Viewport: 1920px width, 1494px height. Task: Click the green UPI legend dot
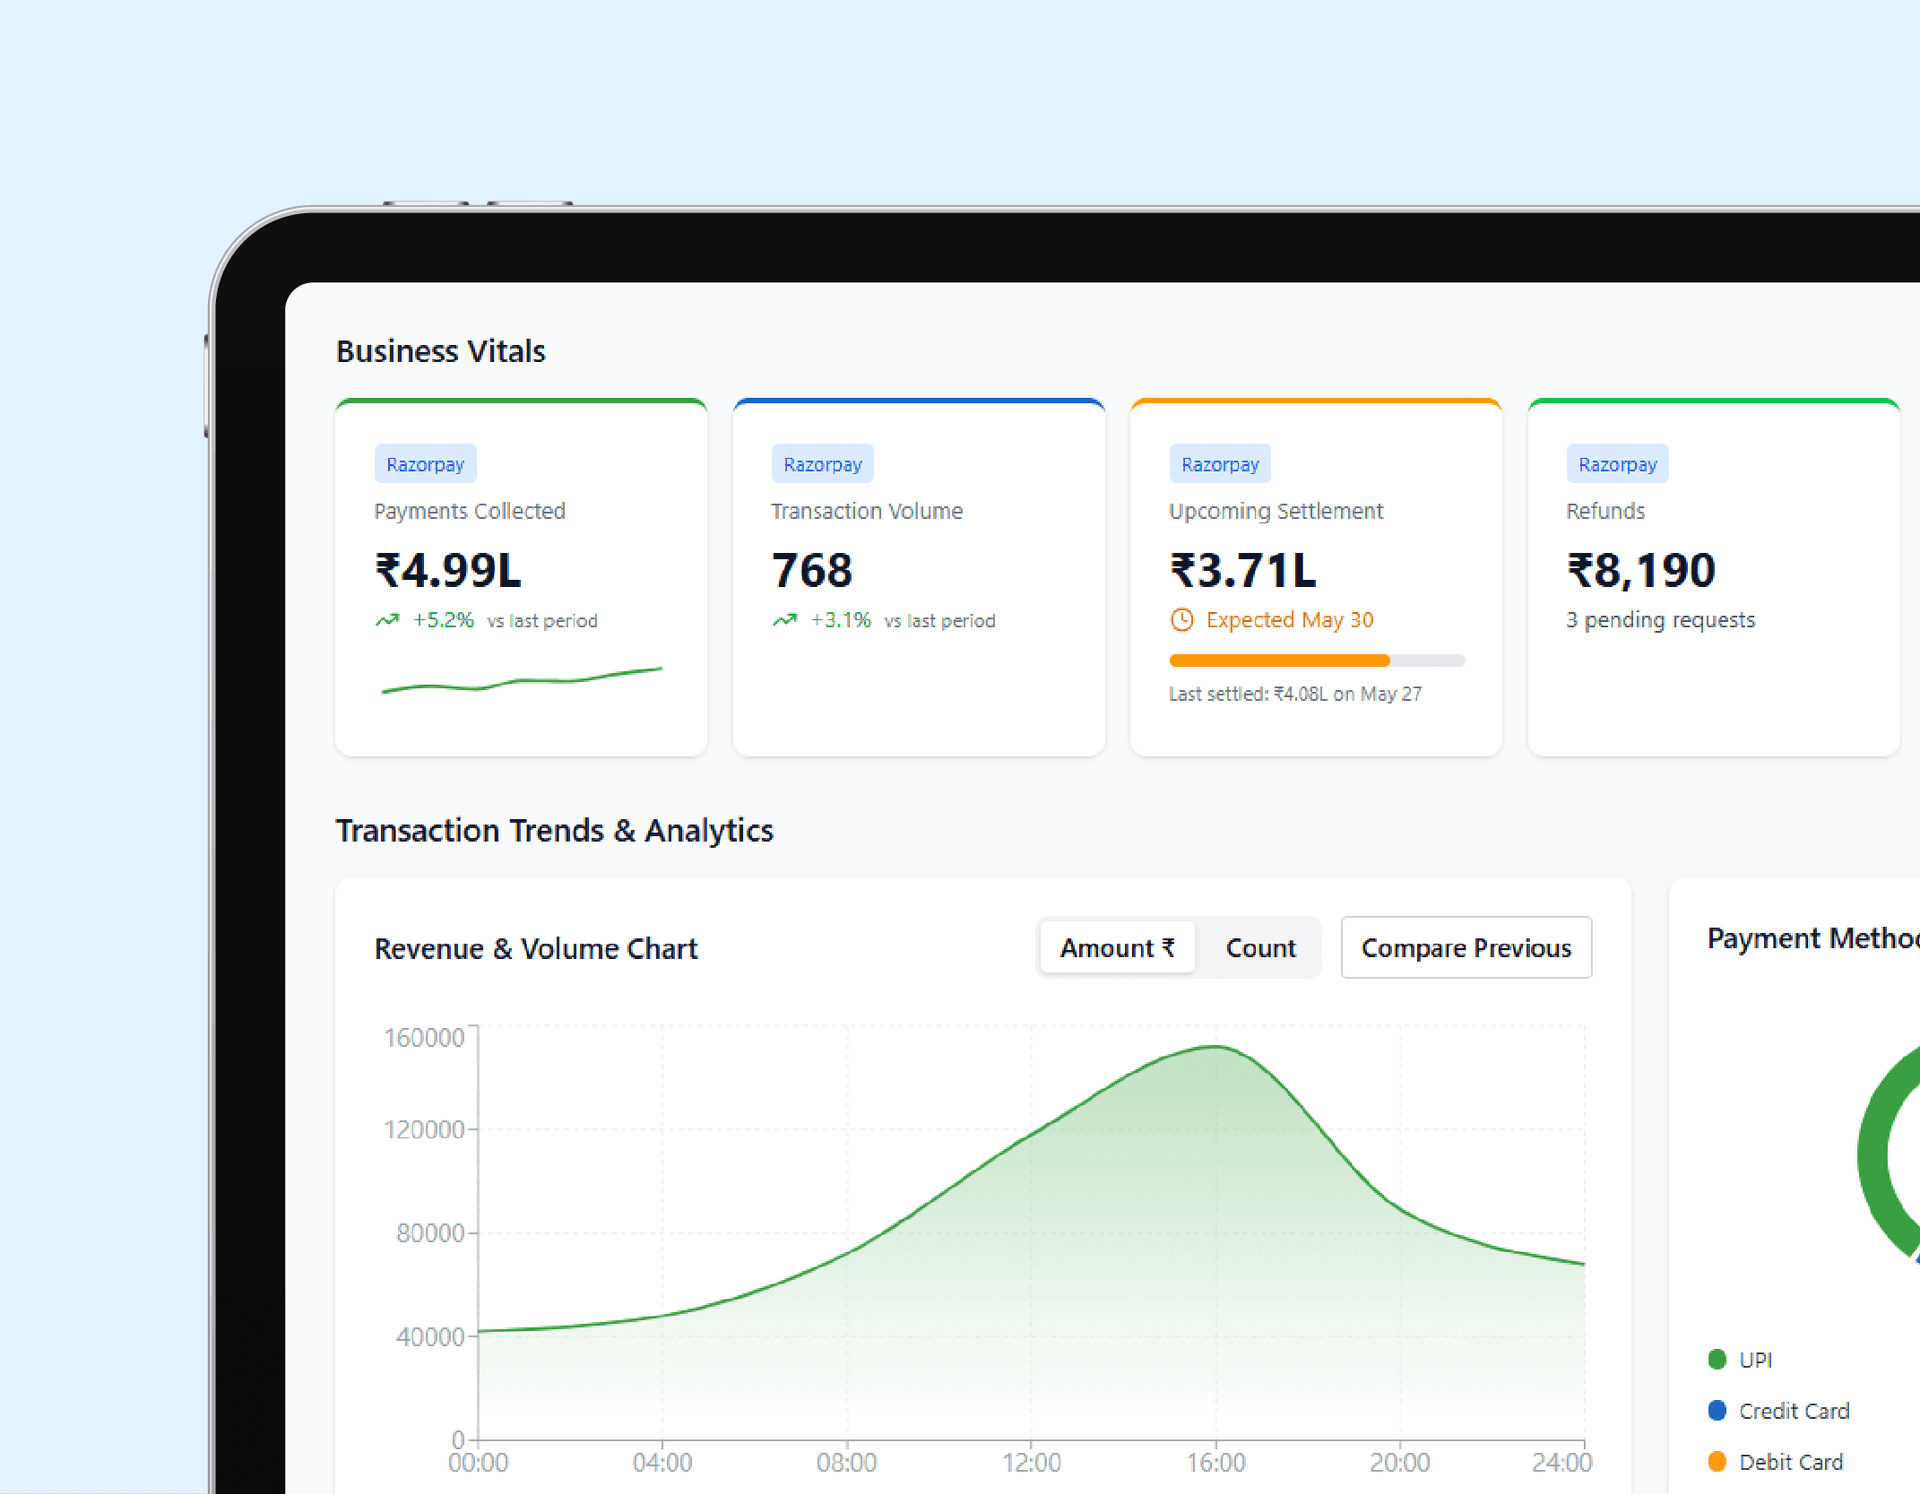pyautogui.click(x=1717, y=1359)
